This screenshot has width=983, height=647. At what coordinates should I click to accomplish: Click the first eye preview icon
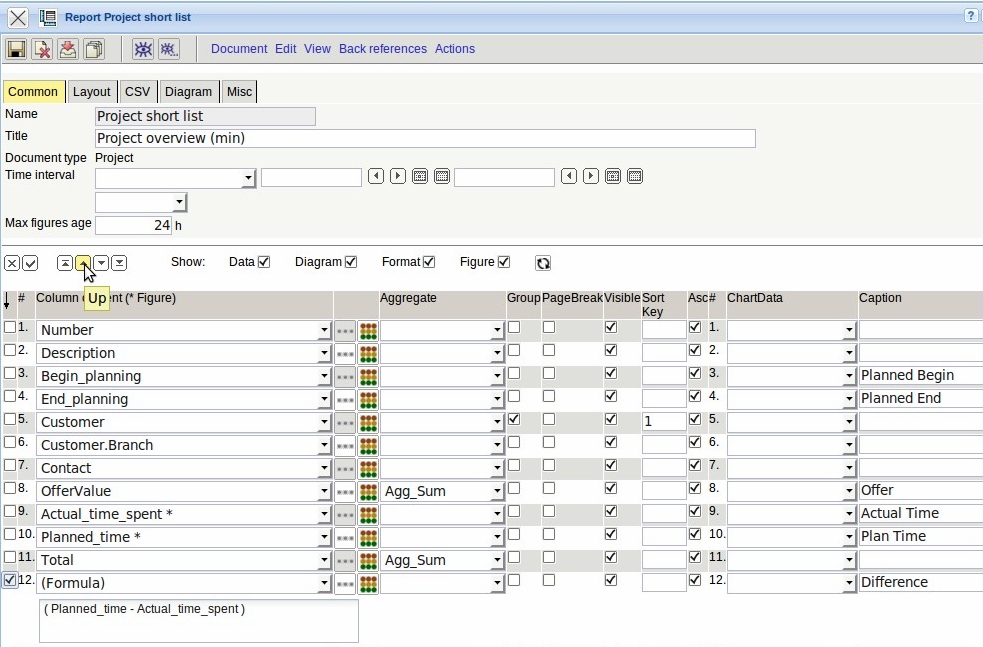pyautogui.click(x=143, y=49)
